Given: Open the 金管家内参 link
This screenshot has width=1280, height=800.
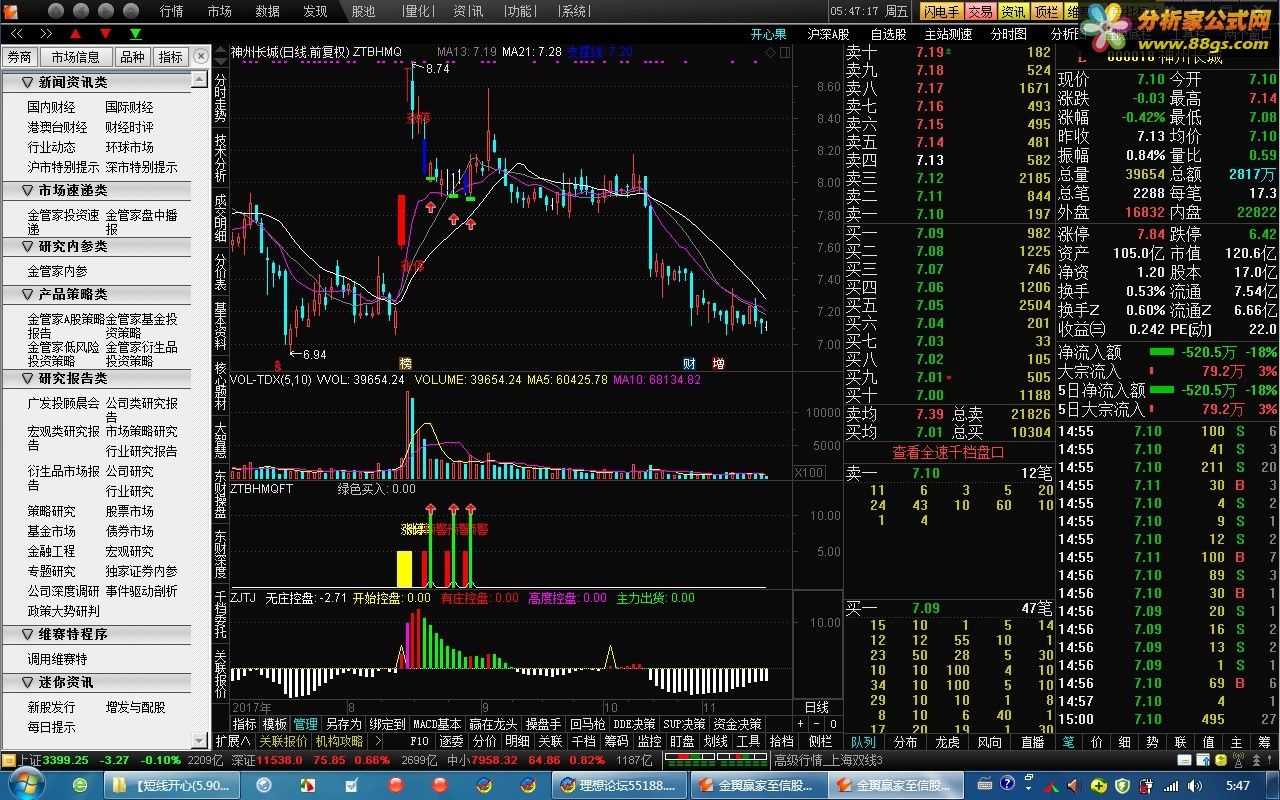Looking at the screenshot, I should tap(58, 271).
